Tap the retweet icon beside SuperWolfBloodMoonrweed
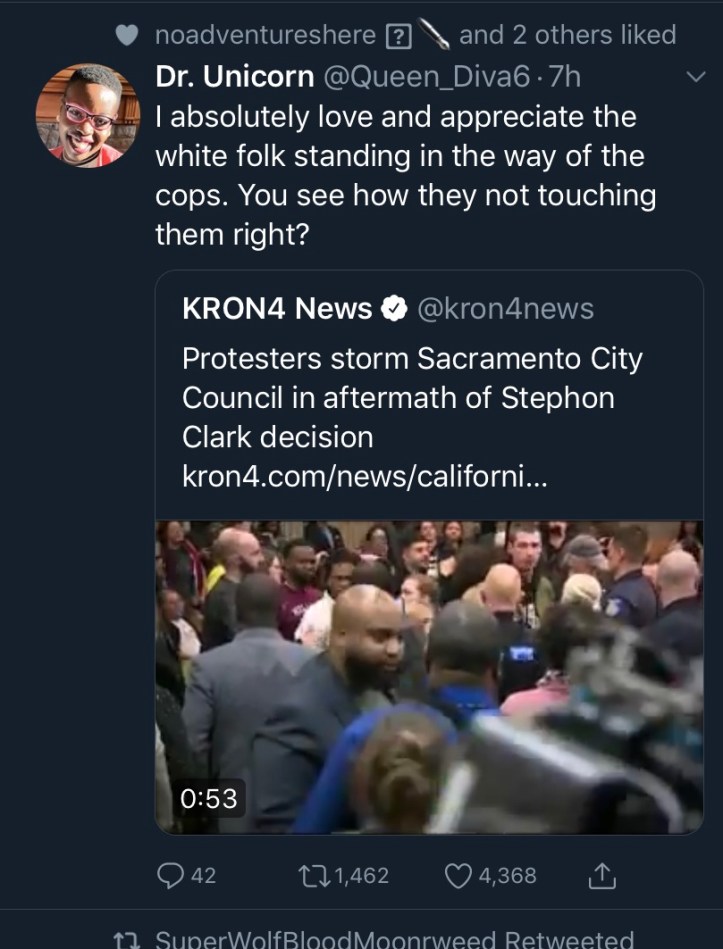This screenshot has width=723, height=949. (x=126, y=939)
